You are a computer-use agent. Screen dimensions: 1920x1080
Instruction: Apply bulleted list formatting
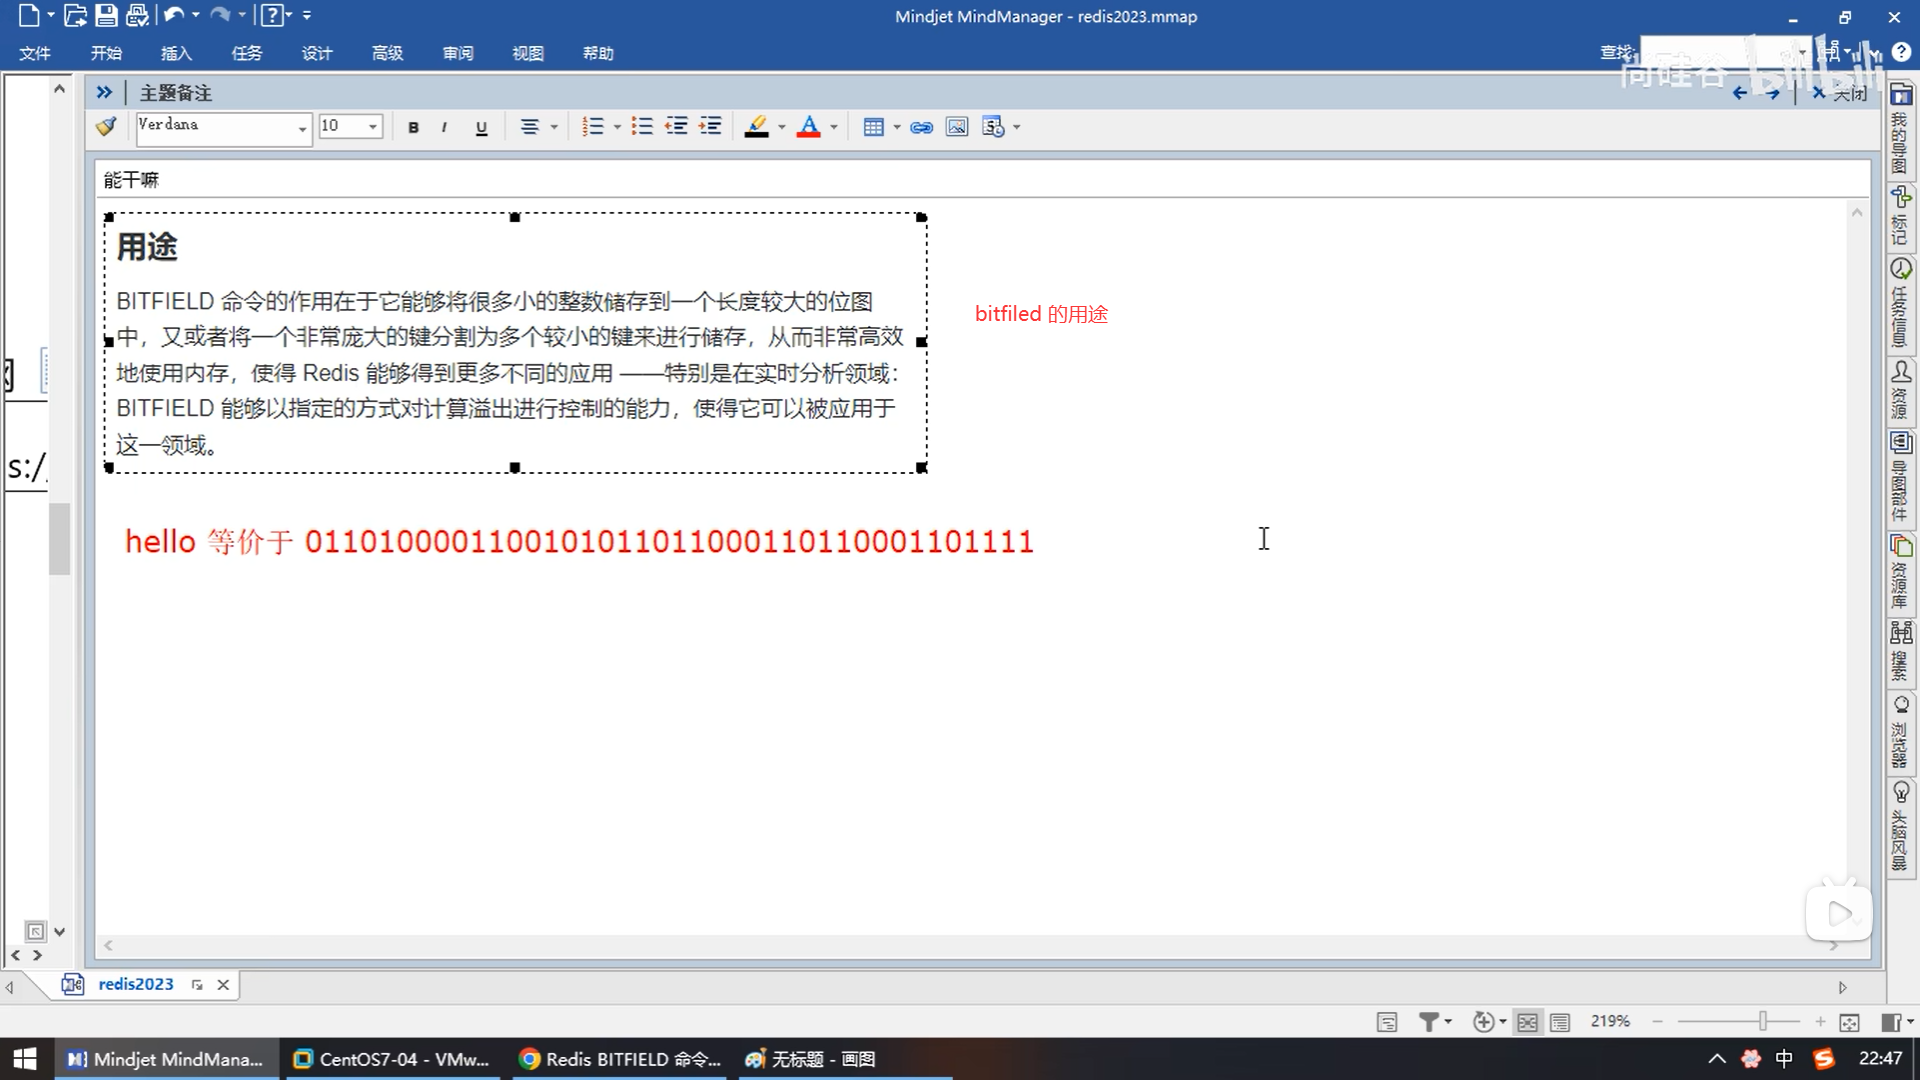(642, 127)
